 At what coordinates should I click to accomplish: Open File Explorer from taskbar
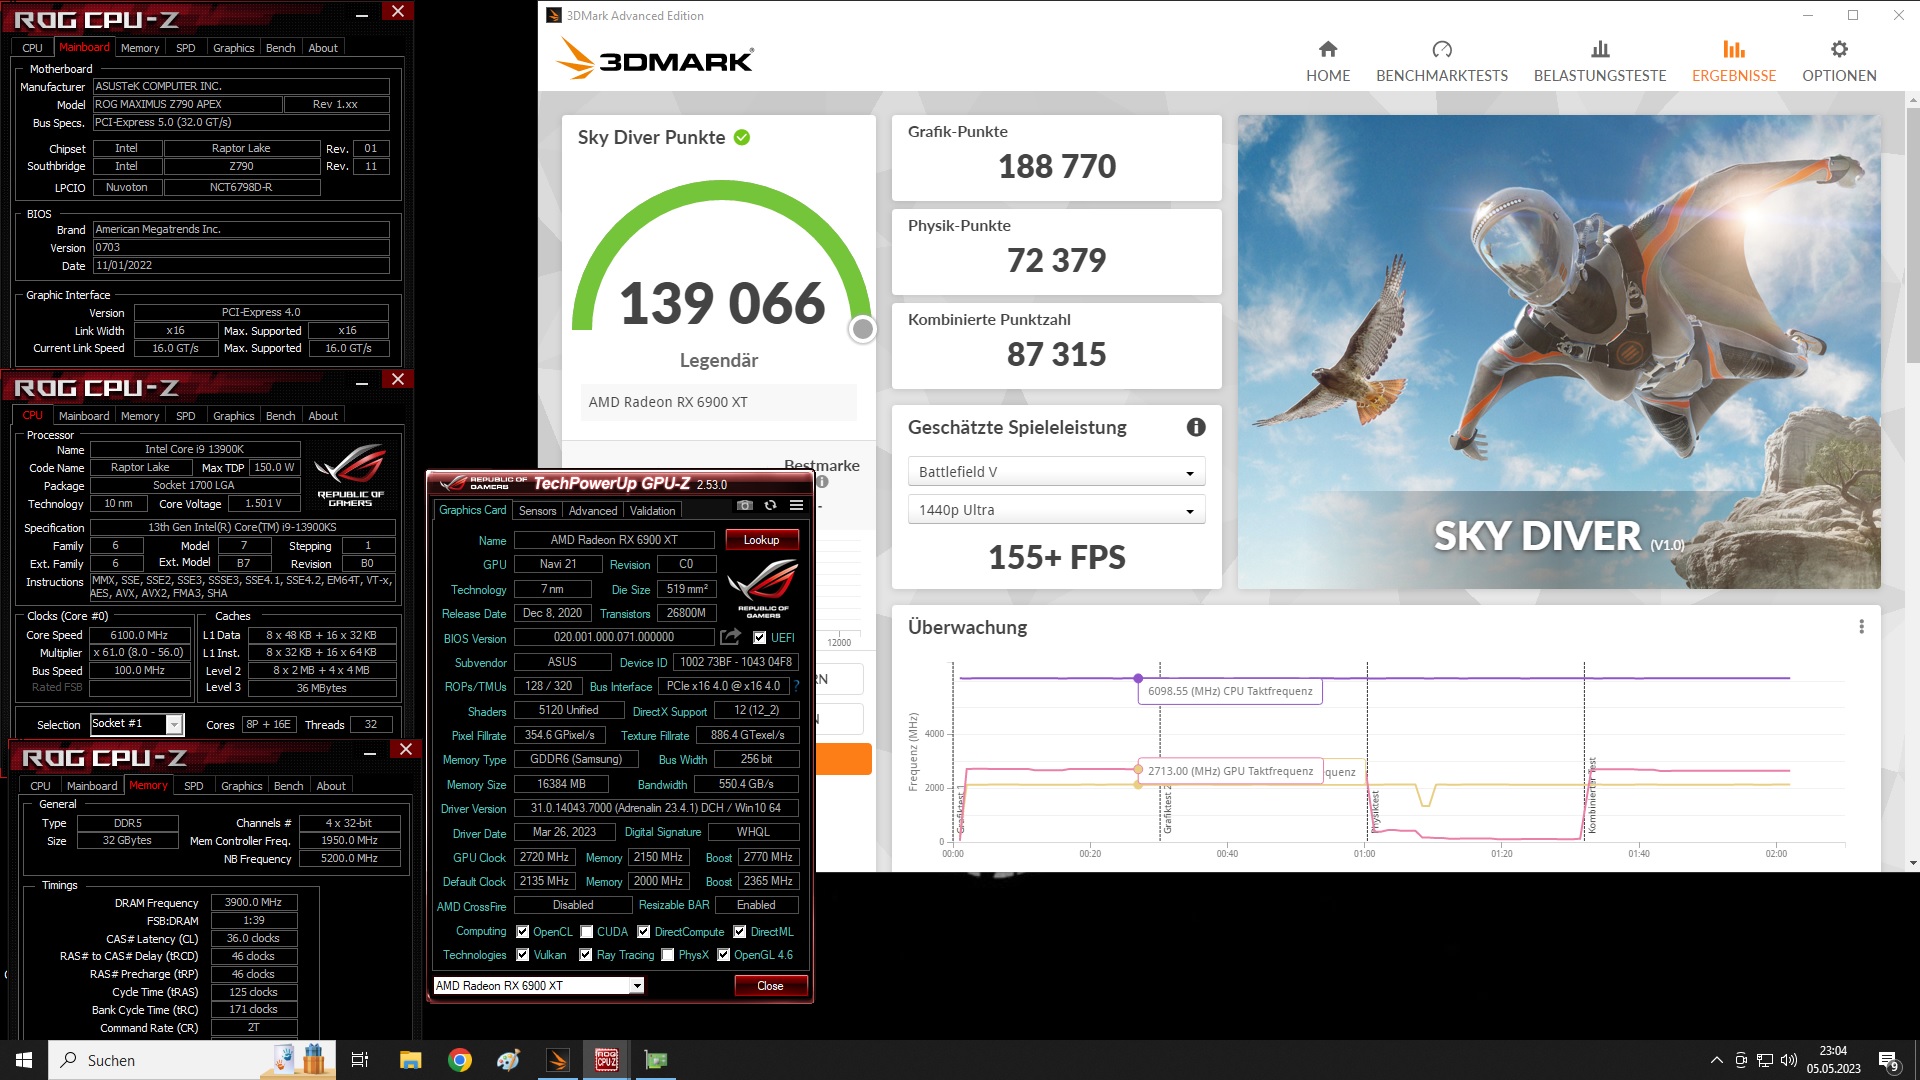tap(410, 1060)
